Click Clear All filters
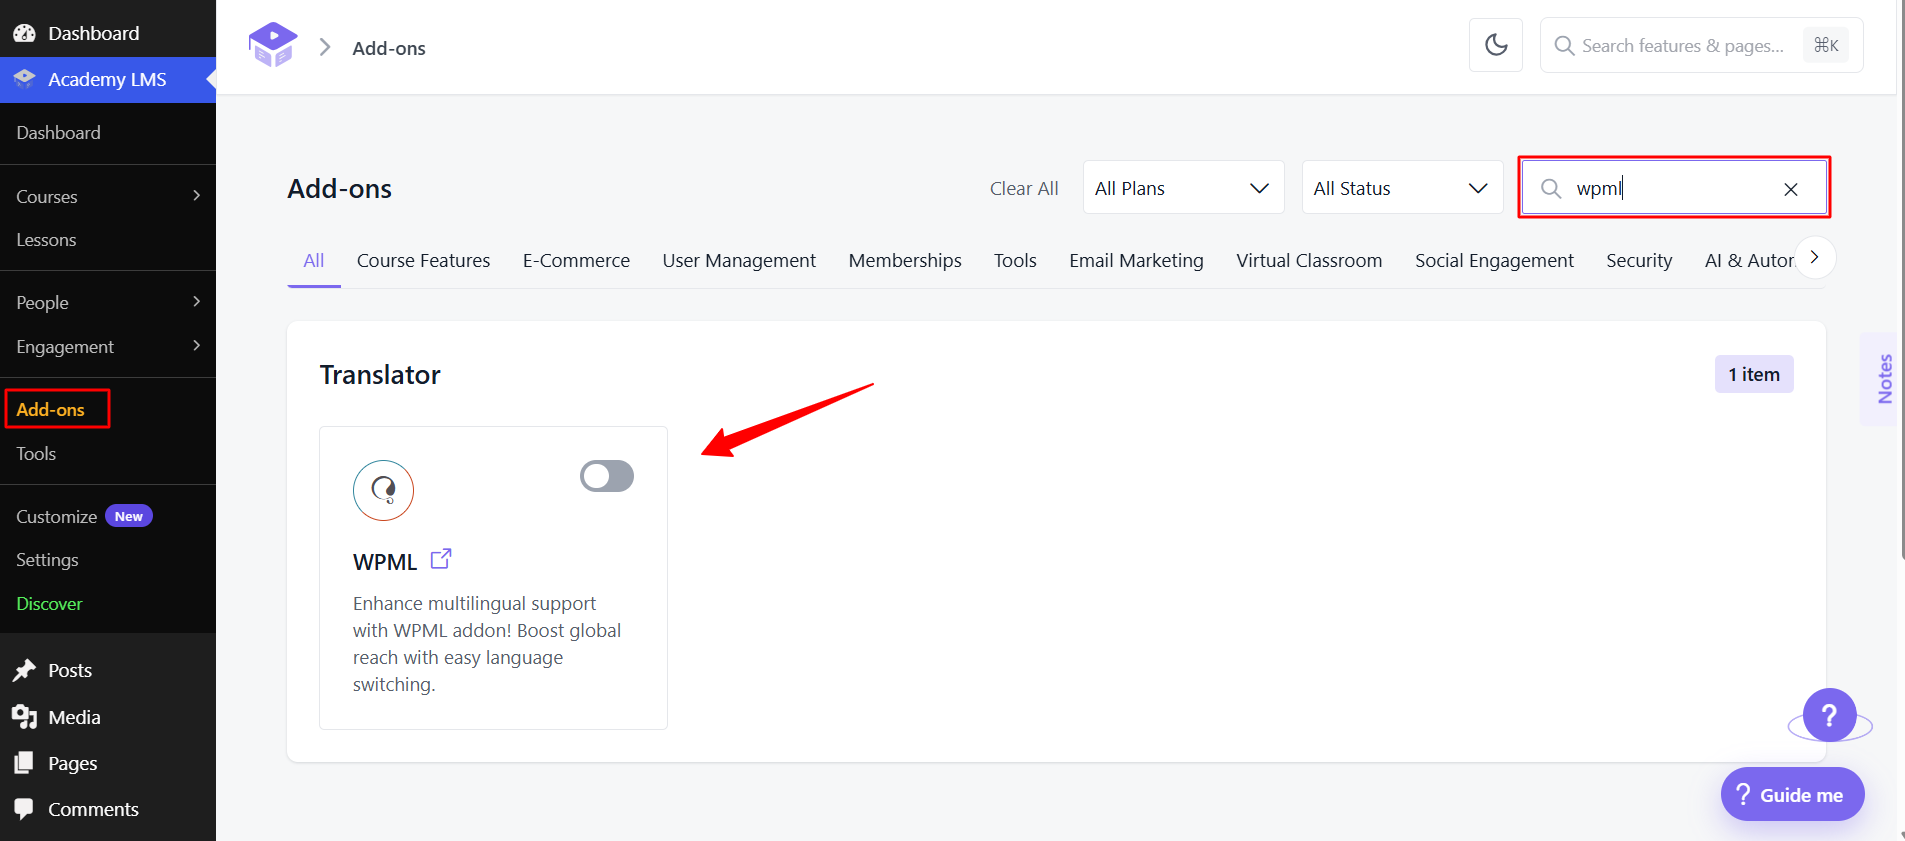The width and height of the screenshot is (1905, 841). pyautogui.click(x=1024, y=188)
